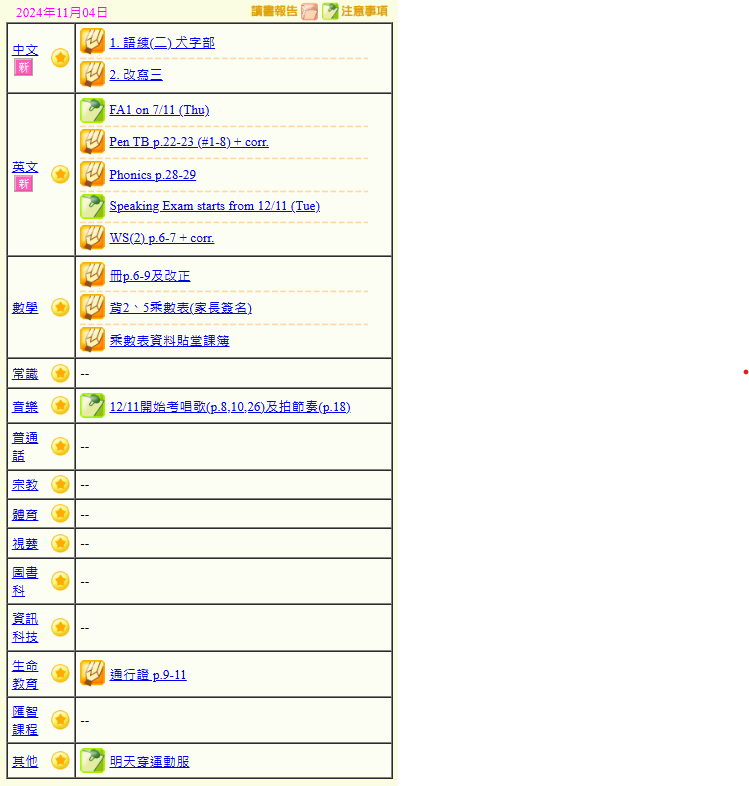Screen dimensions: 749x786
Task: Click the 2024年11月04日 date text
Action: coord(62,13)
